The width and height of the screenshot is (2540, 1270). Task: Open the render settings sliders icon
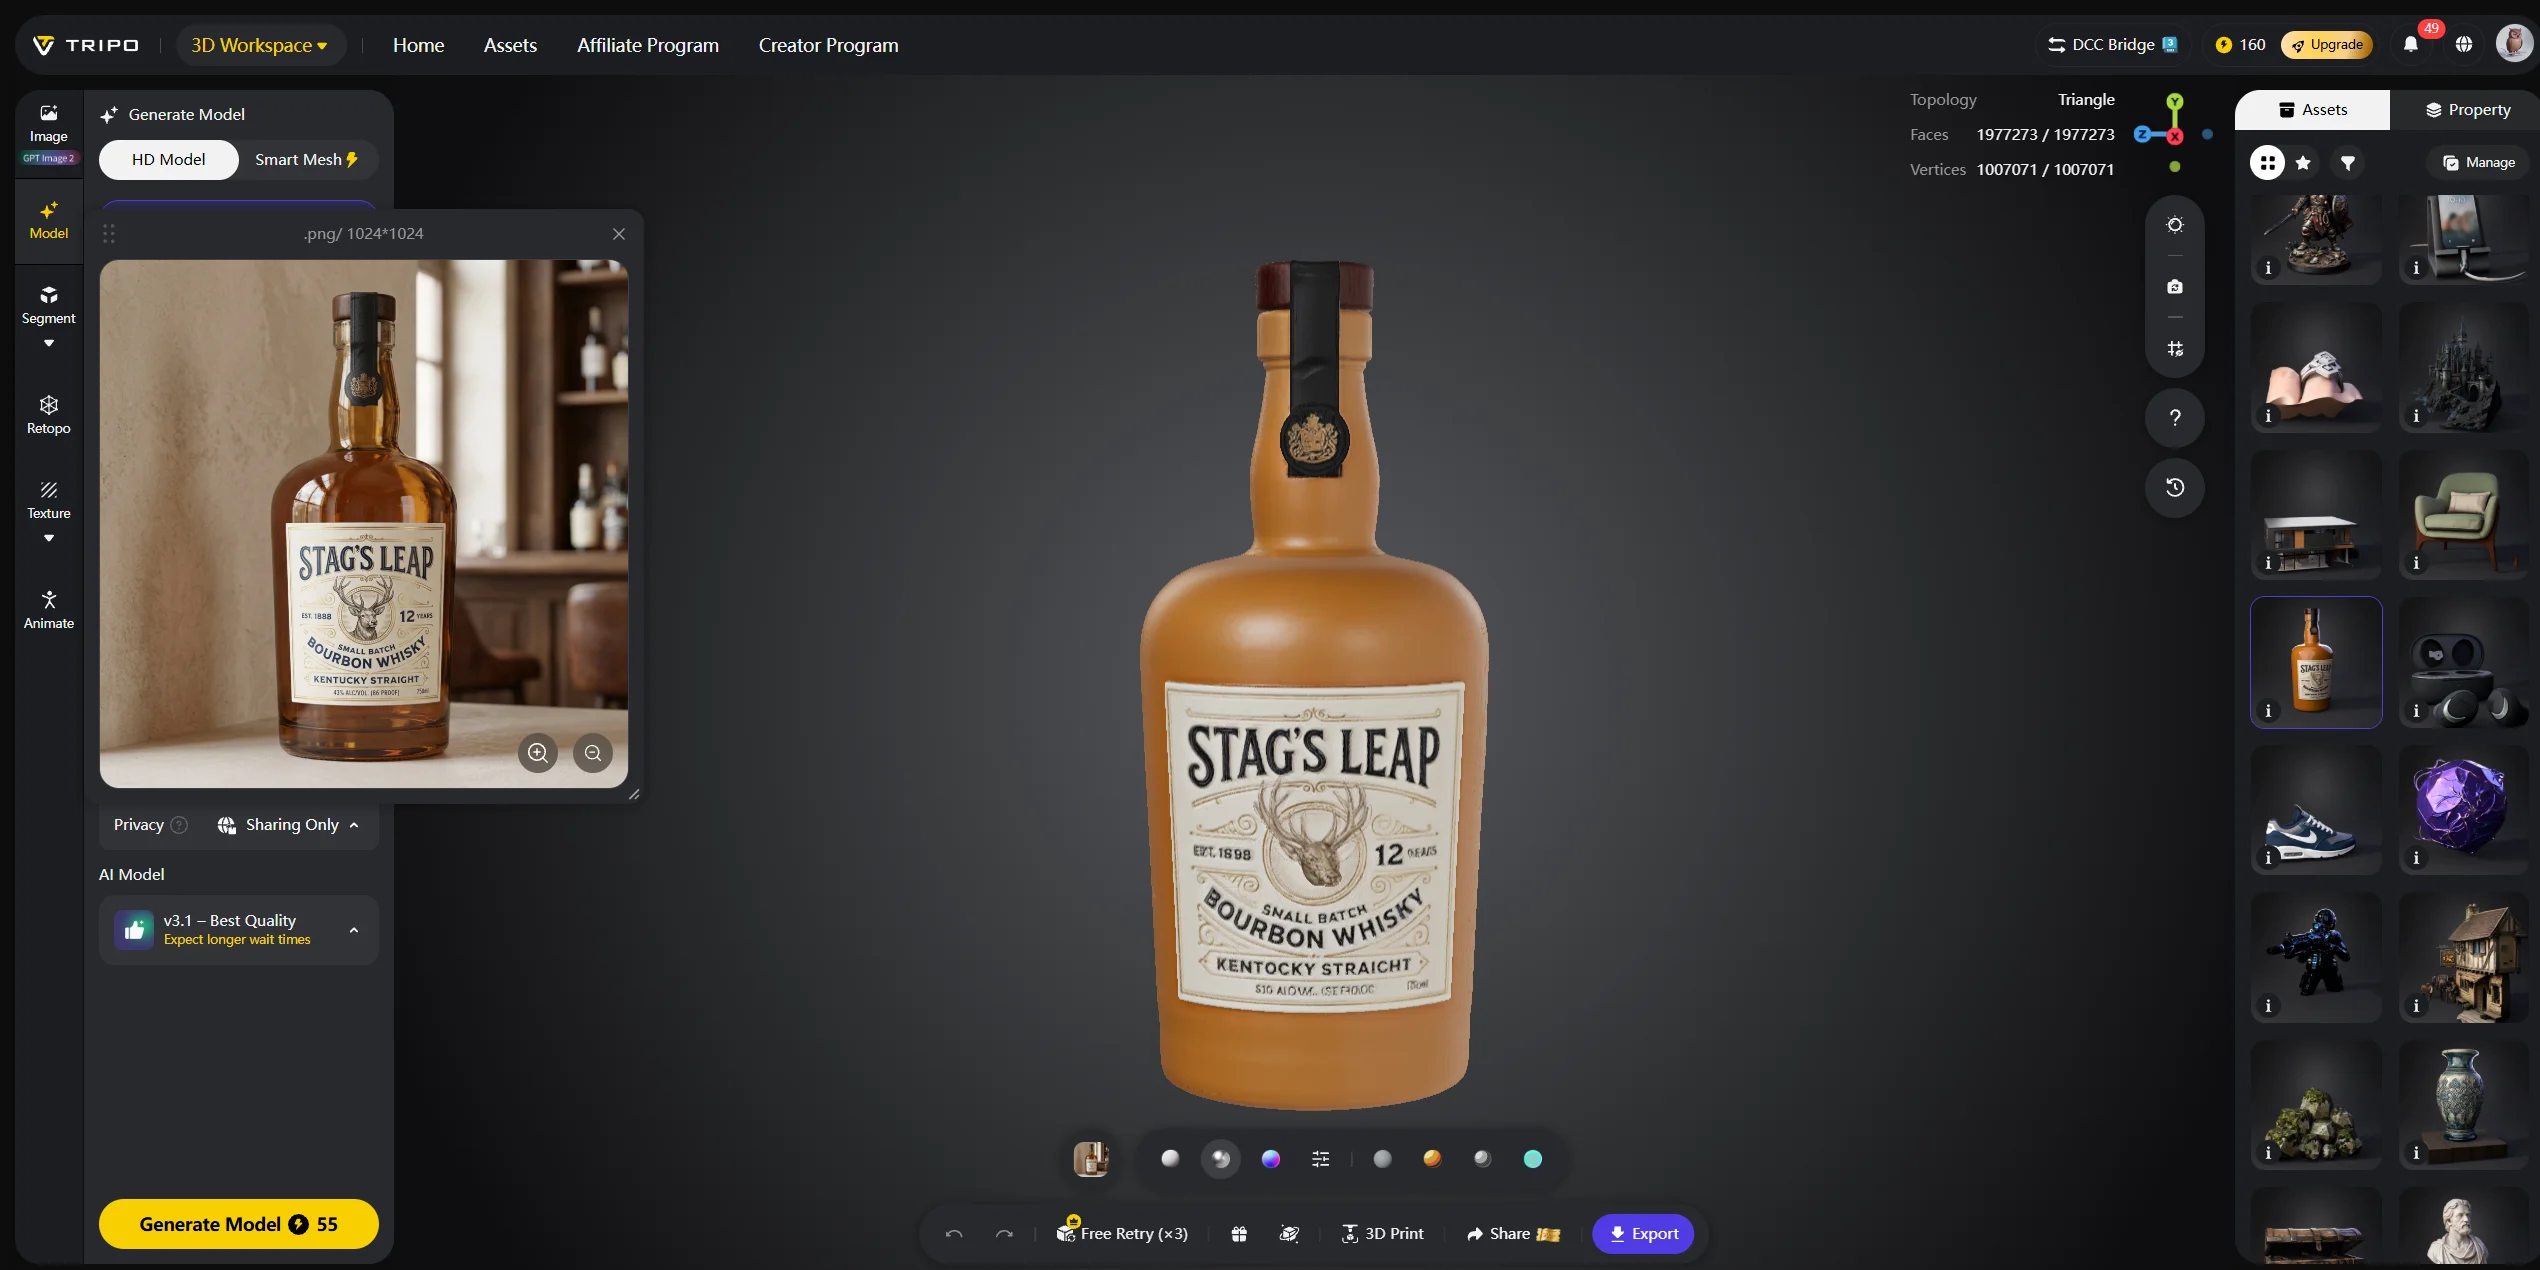click(1321, 1159)
